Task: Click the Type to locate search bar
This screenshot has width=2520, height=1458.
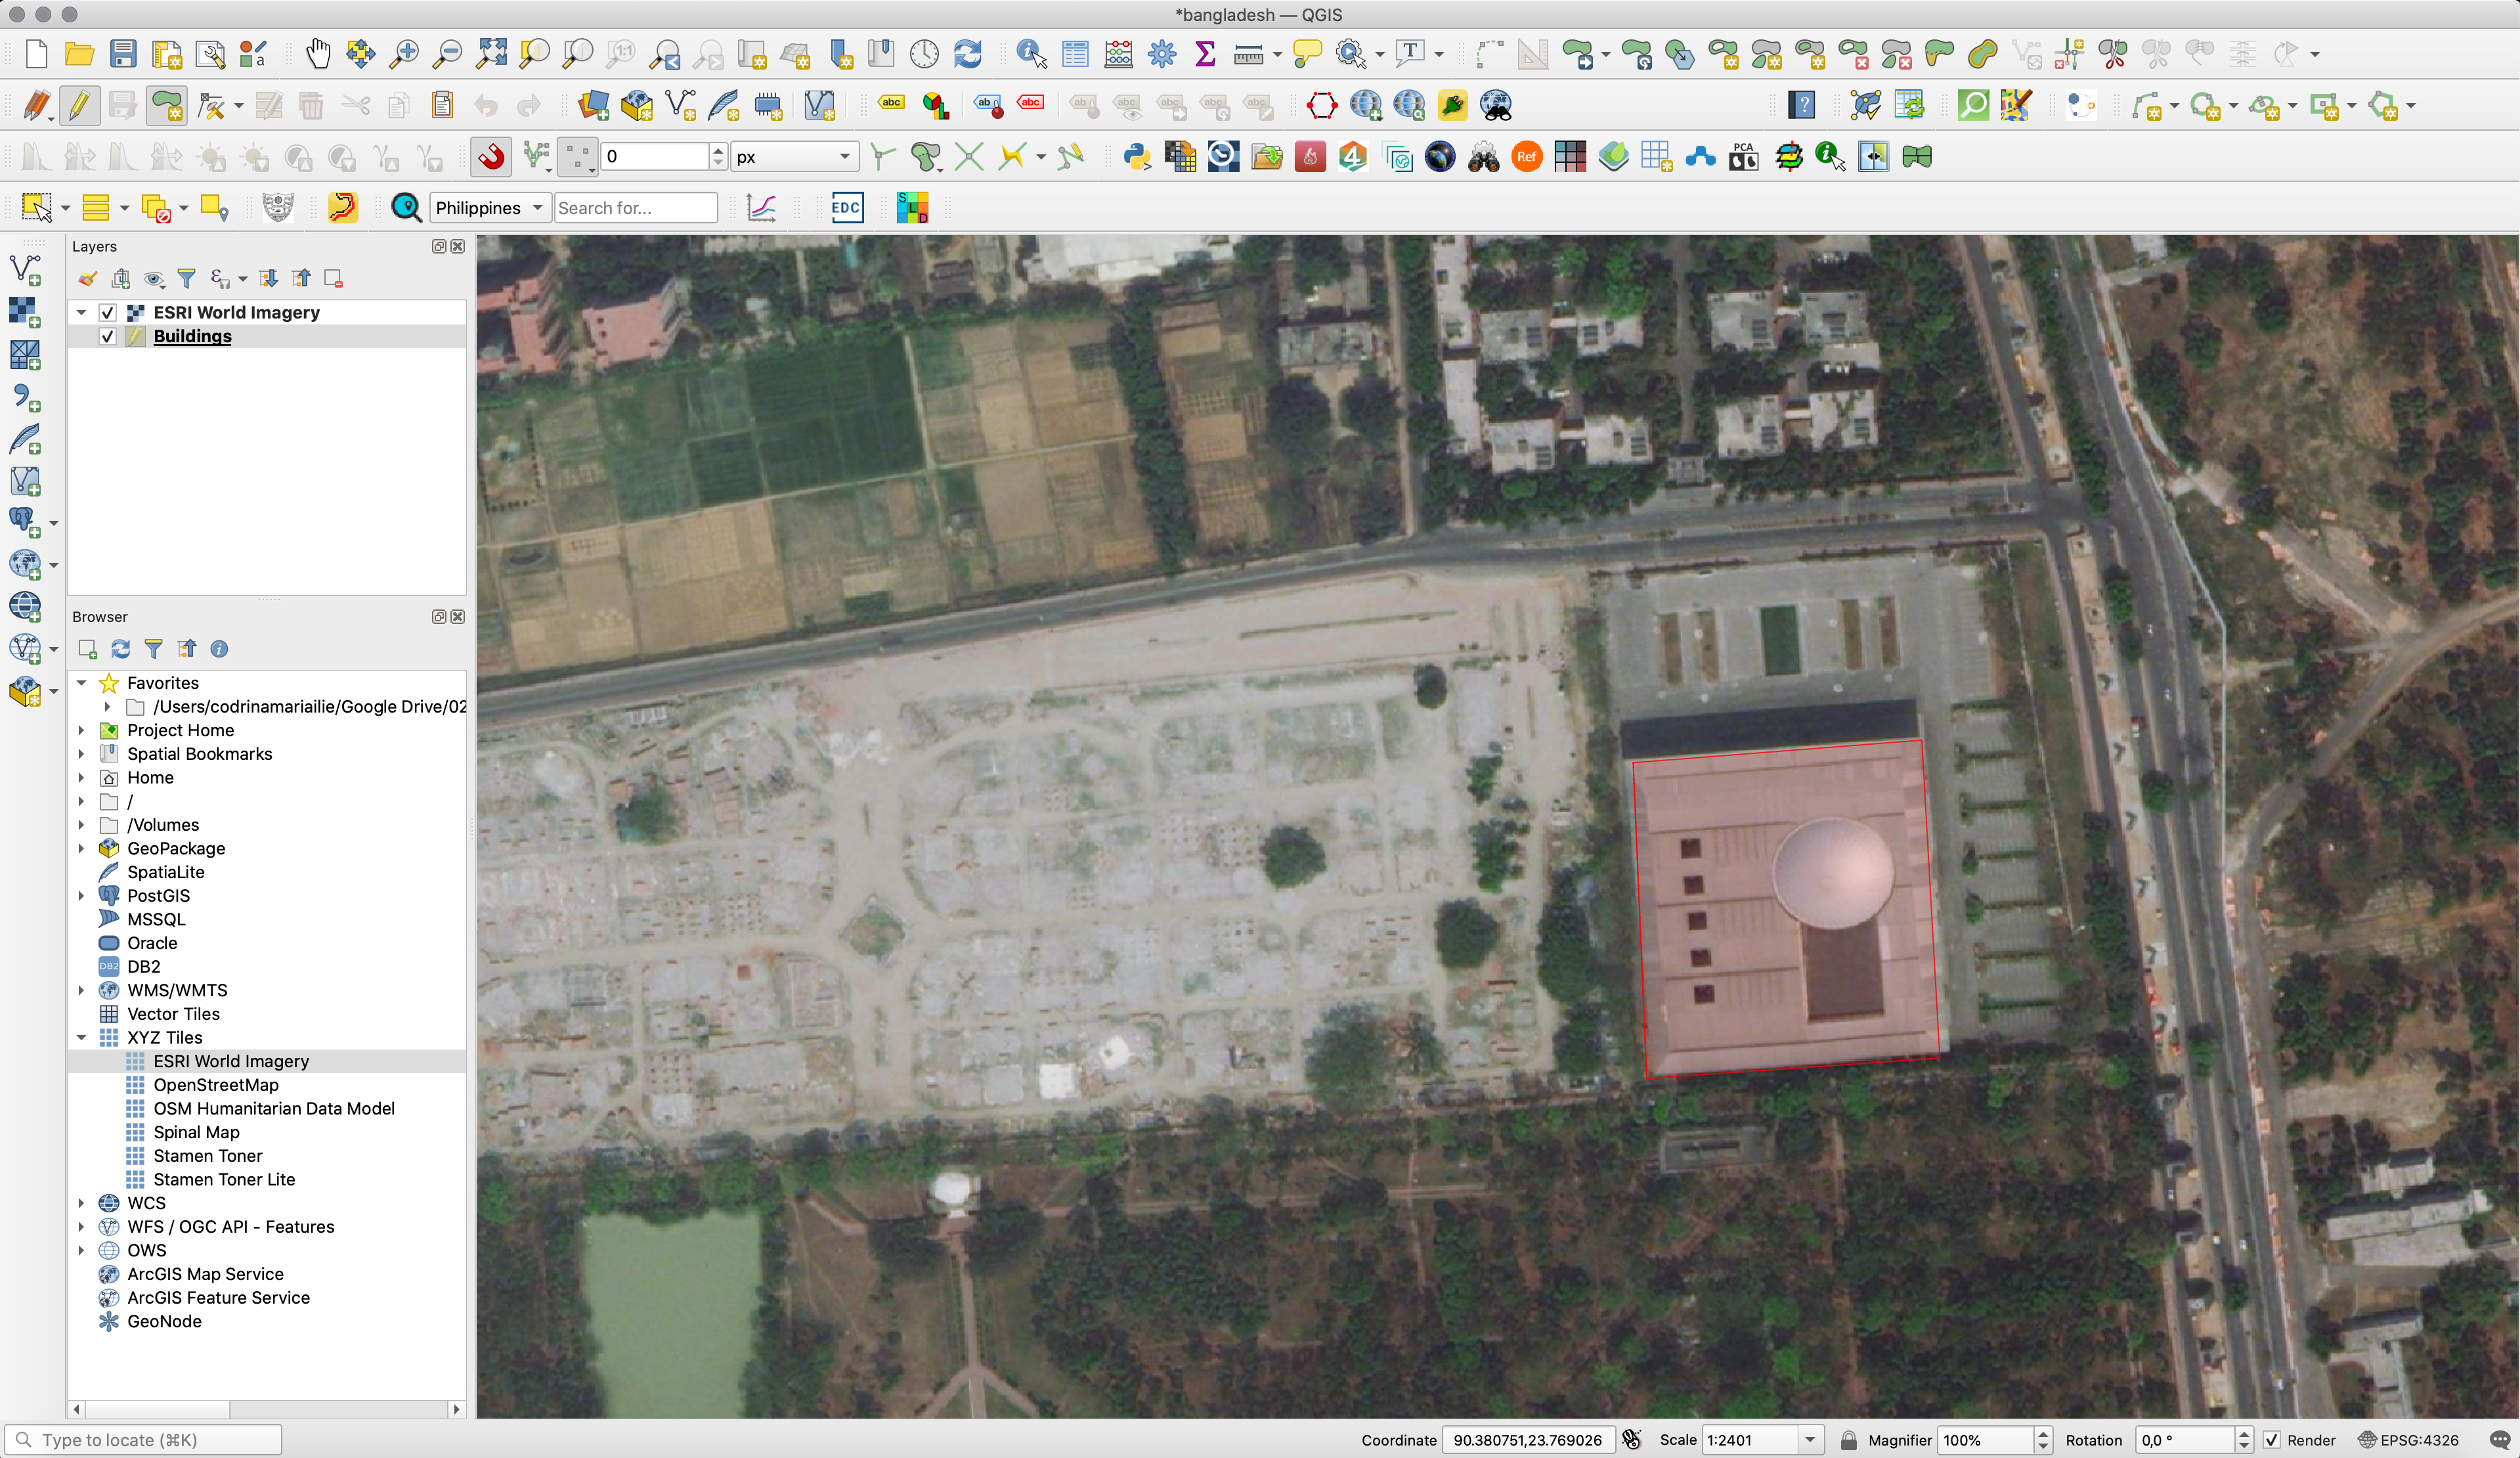Action: [x=144, y=1440]
